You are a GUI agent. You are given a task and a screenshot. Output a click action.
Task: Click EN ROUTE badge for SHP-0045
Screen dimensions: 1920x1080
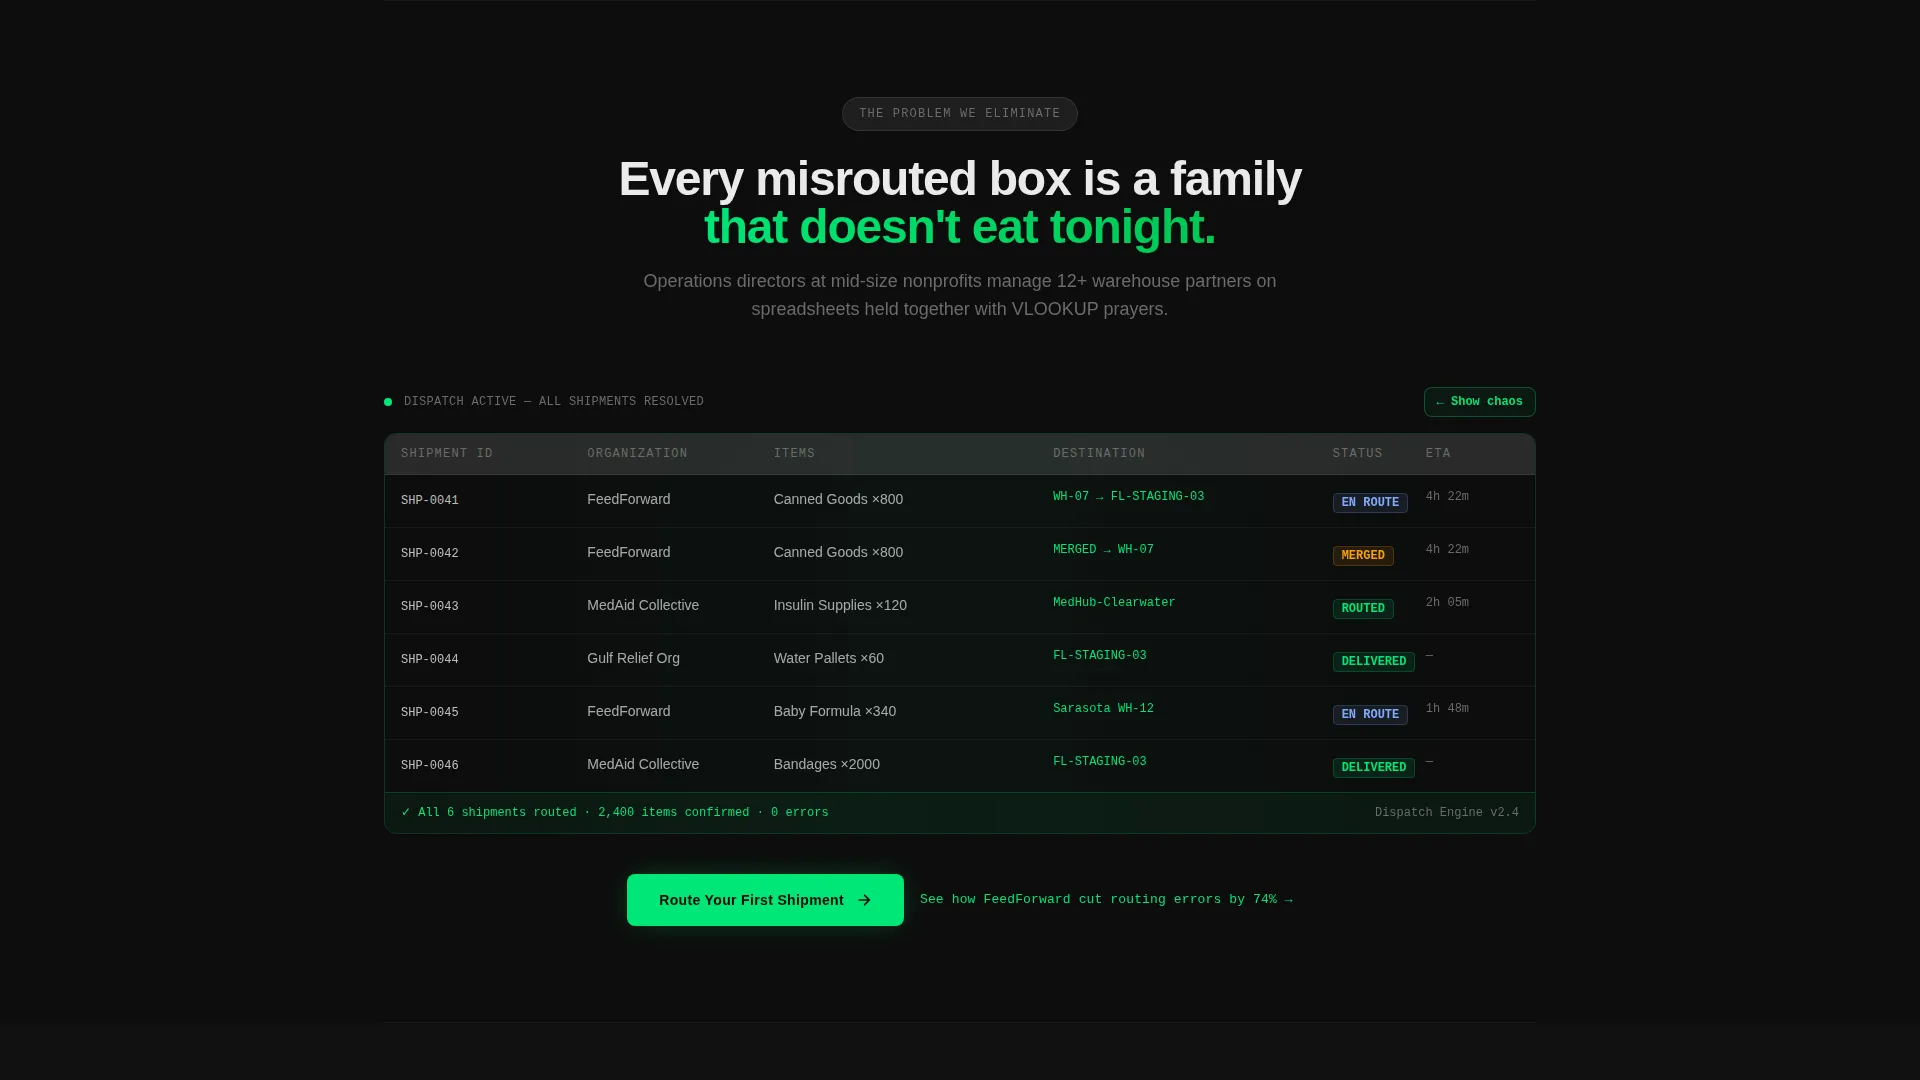1370,715
